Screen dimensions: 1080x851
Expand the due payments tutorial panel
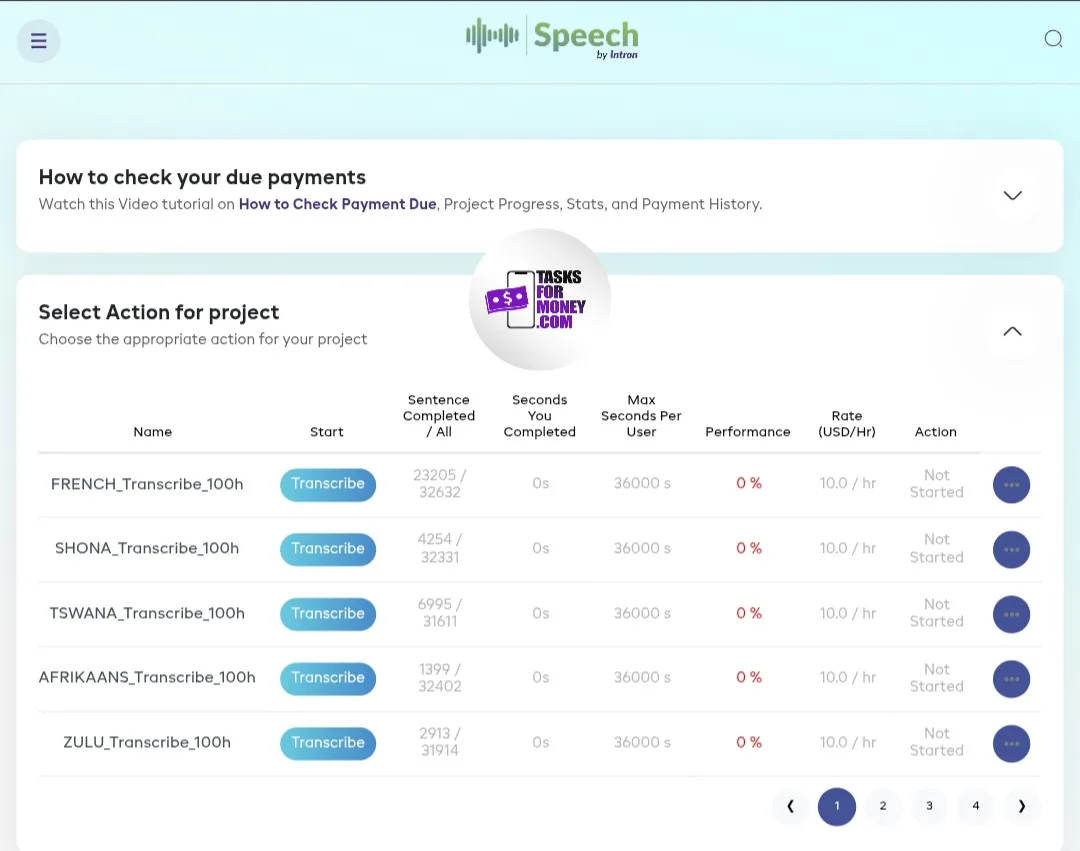coord(1012,196)
